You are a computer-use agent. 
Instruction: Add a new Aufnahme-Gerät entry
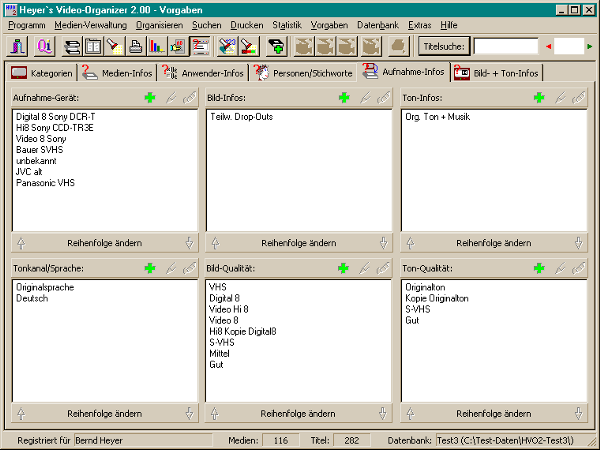[150, 97]
